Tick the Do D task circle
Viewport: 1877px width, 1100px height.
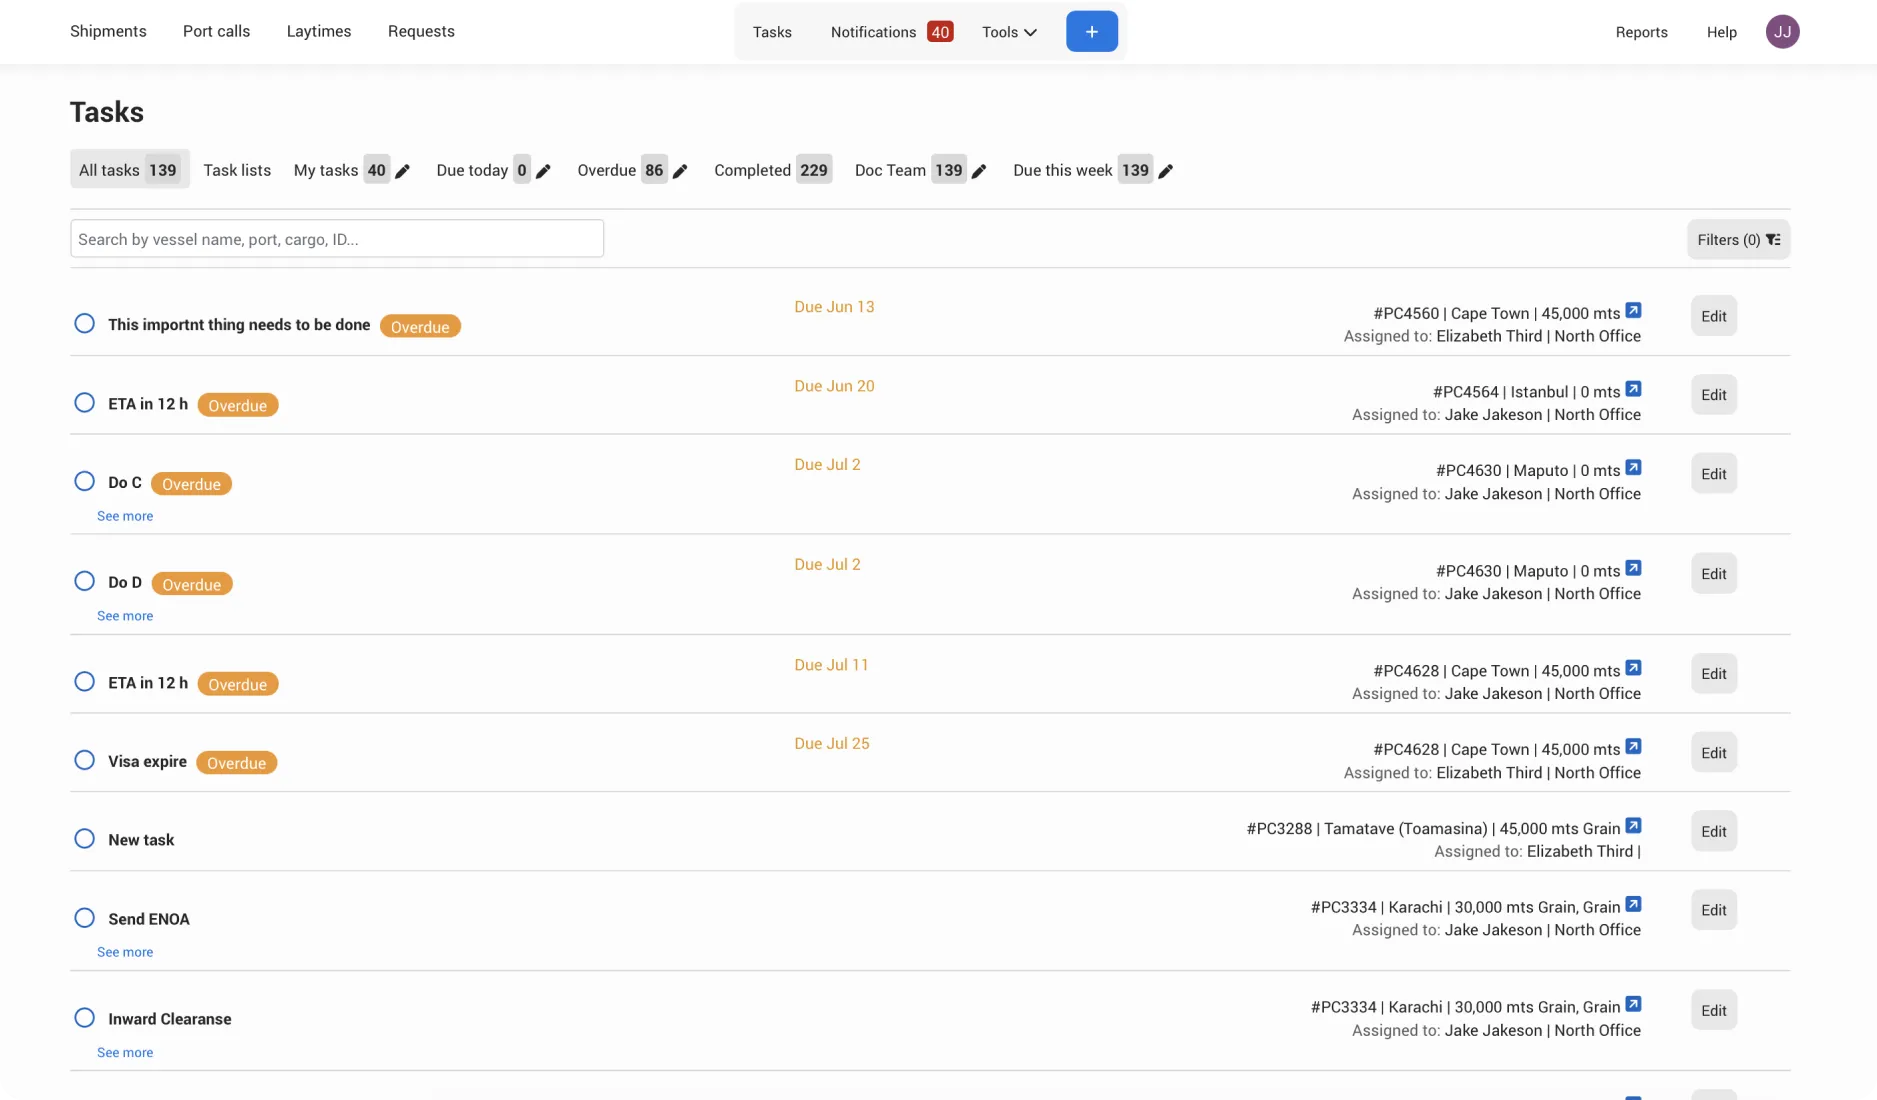(85, 582)
